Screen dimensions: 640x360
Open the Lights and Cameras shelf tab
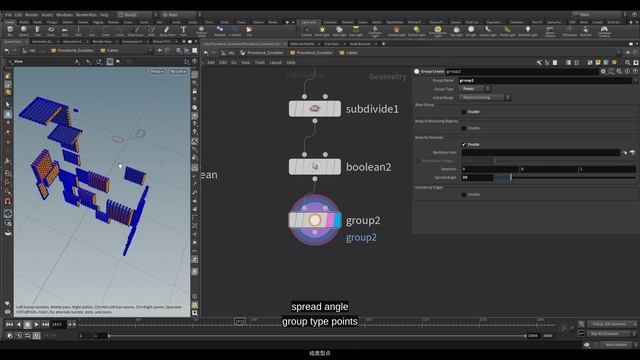[x=309, y=22]
